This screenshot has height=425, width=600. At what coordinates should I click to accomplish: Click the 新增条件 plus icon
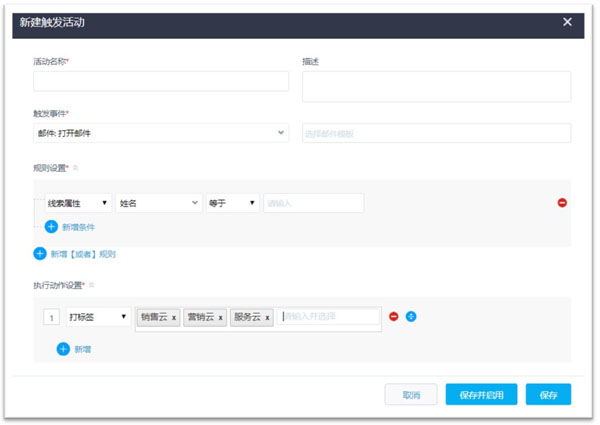[52, 227]
